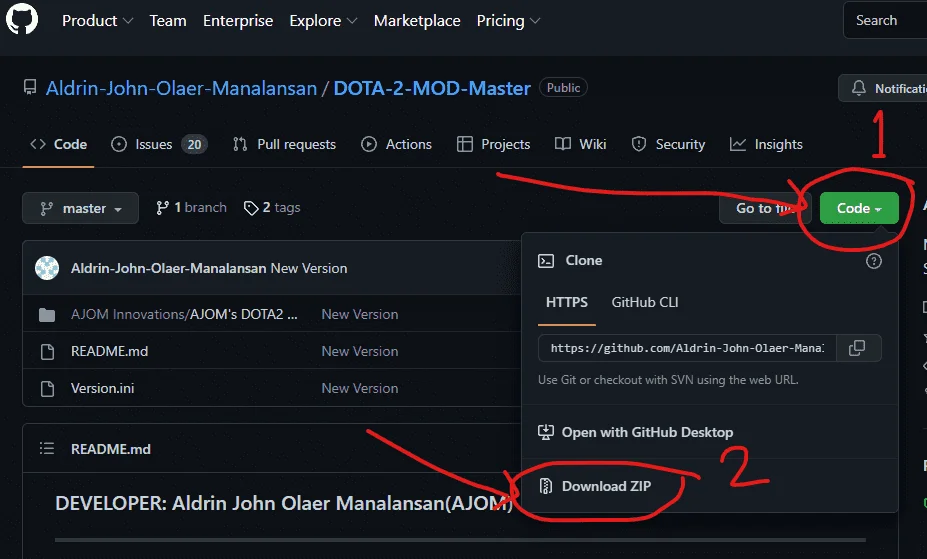Click the ZIP file icon
927x559 pixels.
pyautogui.click(x=546, y=486)
